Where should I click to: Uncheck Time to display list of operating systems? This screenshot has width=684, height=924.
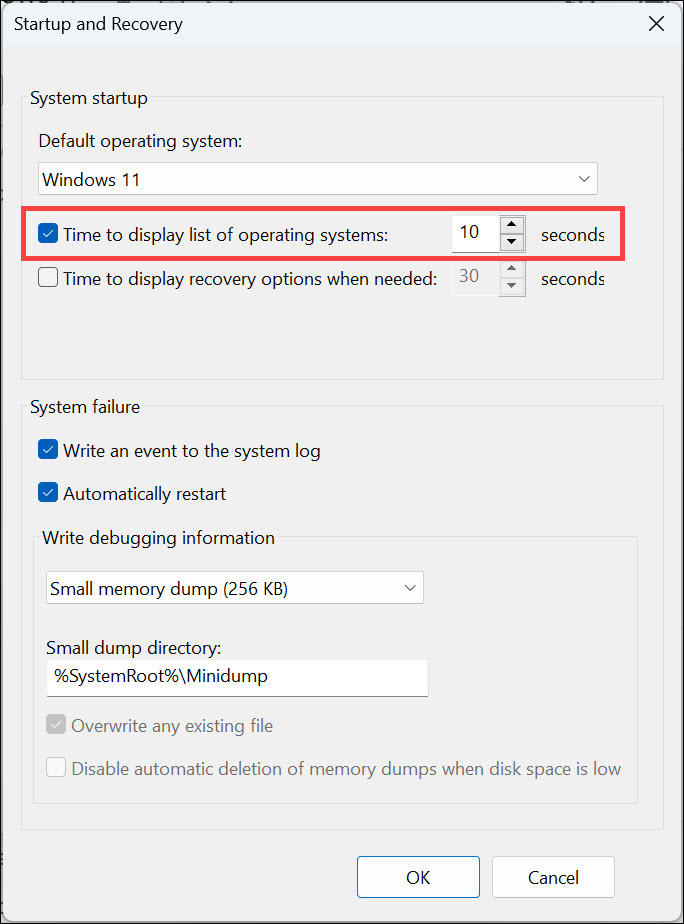tap(48, 234)
